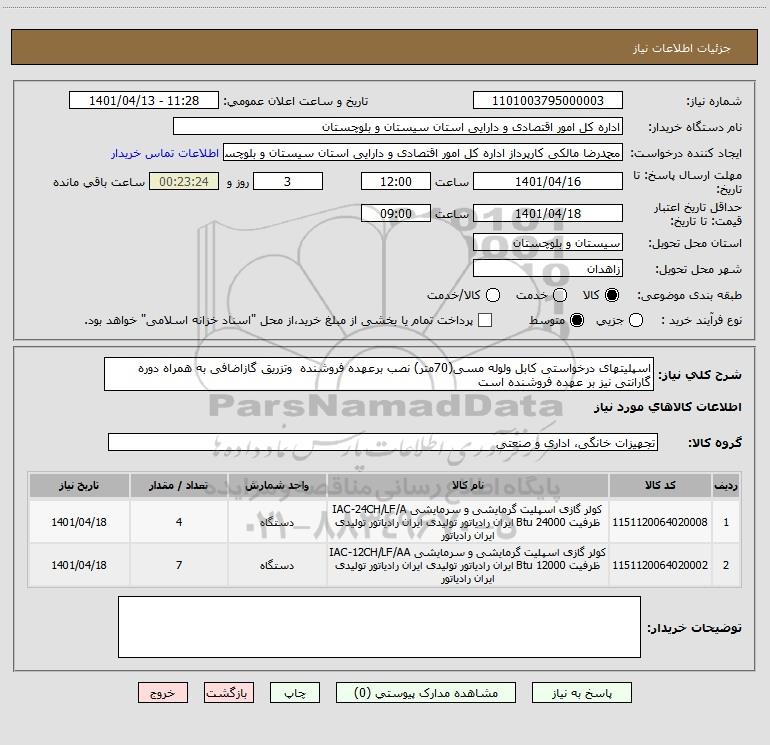Viewport: 770px width, 745px height.
Task: Click the واحد شمارش column header
Action: click(x=277, y=485)
